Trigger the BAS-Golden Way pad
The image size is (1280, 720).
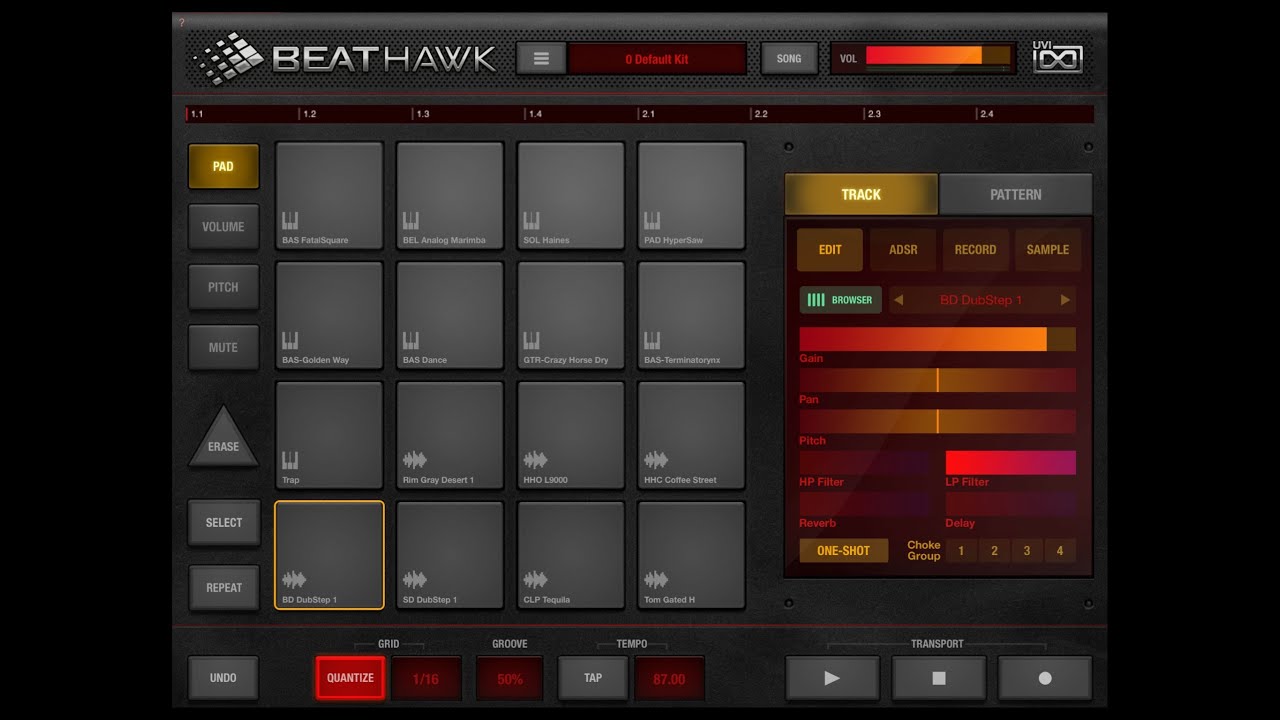329,315
